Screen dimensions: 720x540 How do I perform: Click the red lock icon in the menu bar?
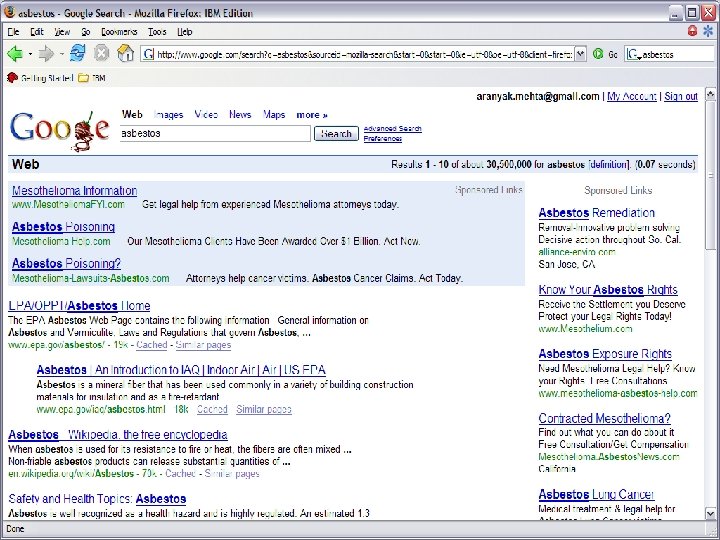pyautogui.click(x=692, y=31)
